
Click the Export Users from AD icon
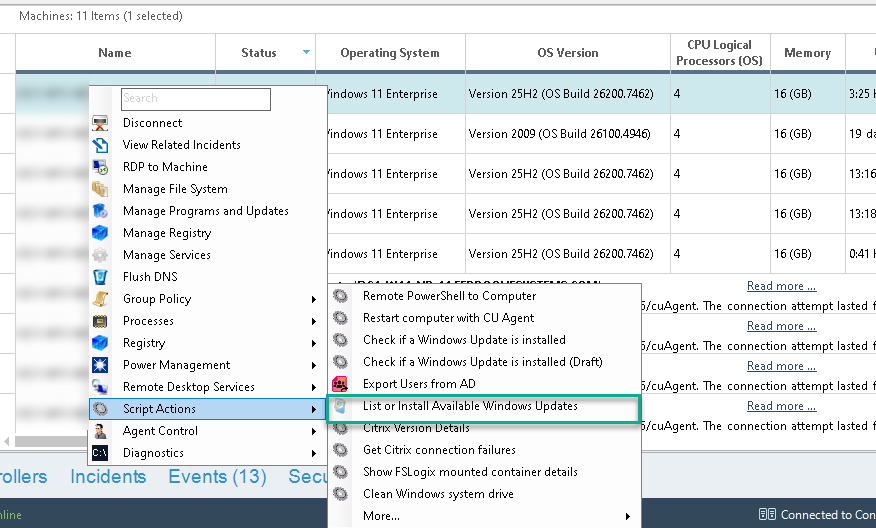click(341, 384)
